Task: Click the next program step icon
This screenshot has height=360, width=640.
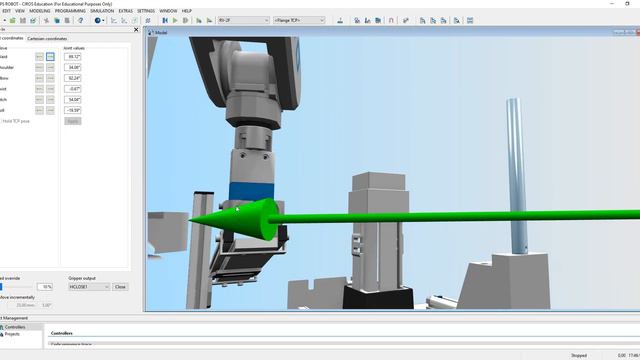Action: tap(199, 20)
